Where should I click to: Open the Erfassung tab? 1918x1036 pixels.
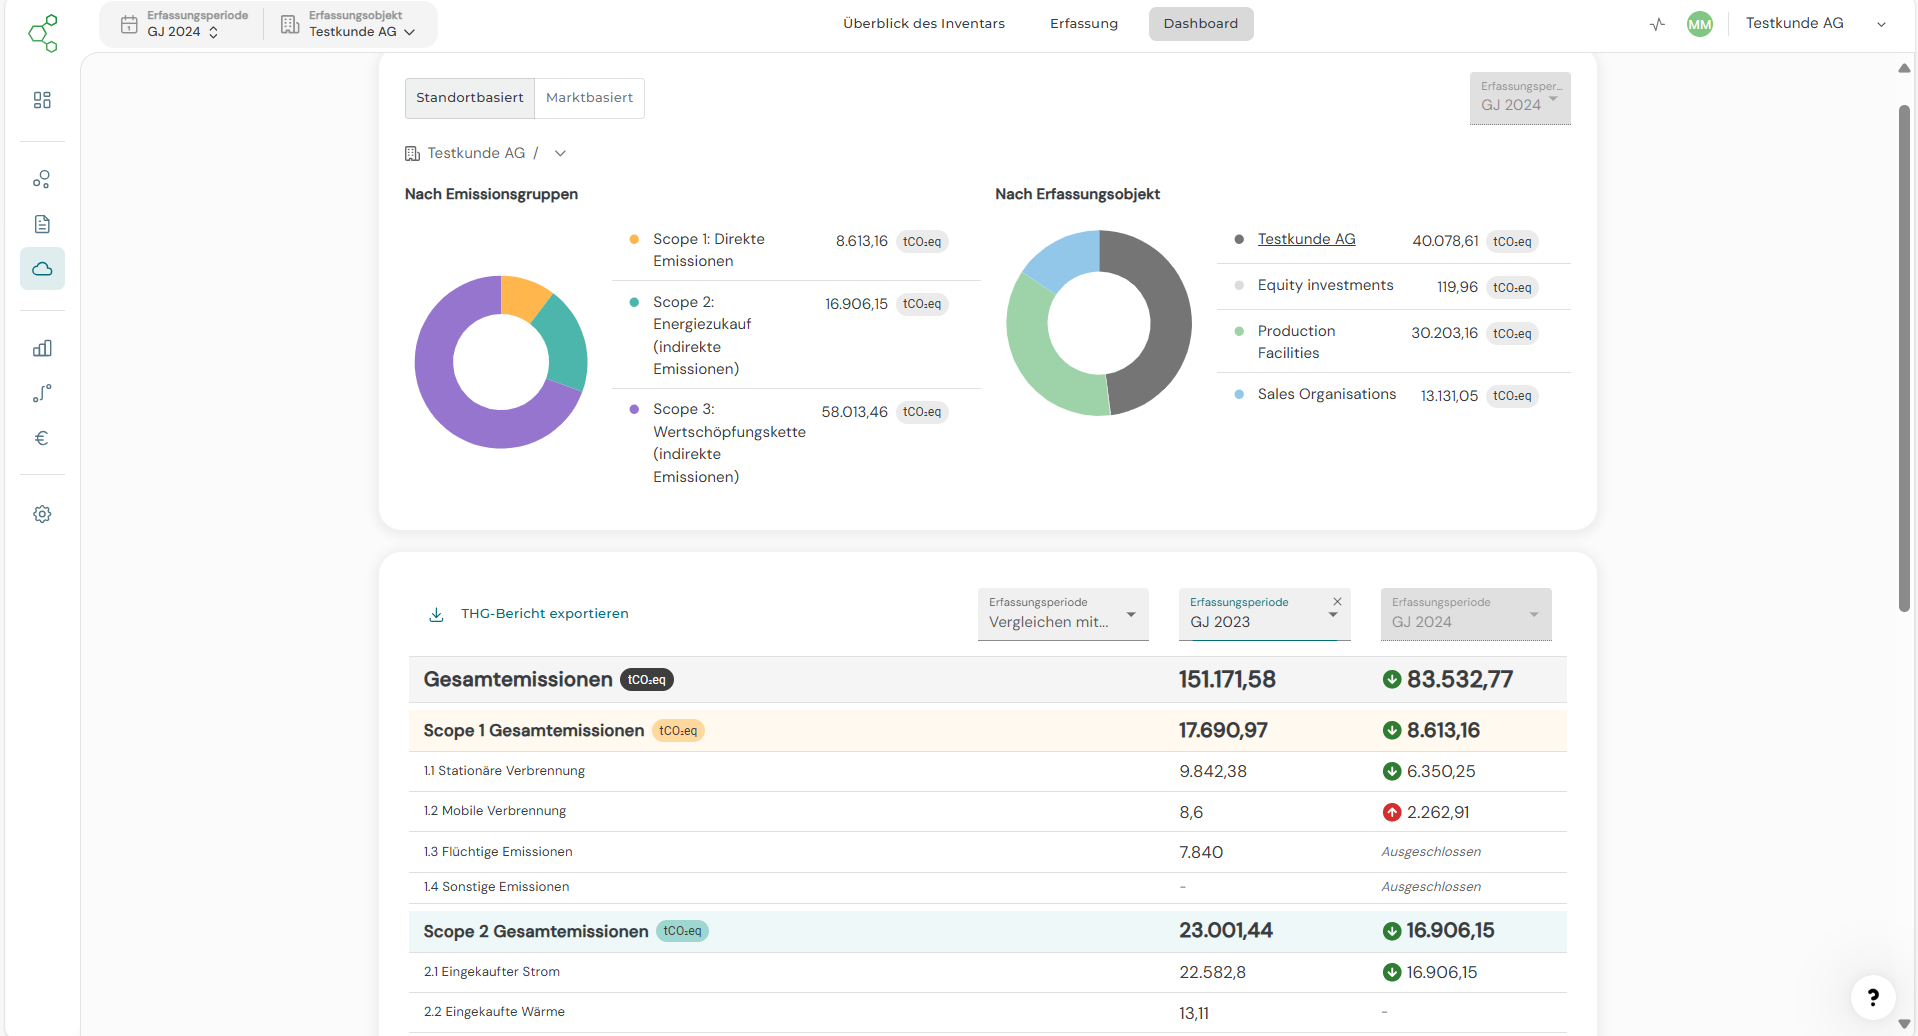pos(1083,24)
